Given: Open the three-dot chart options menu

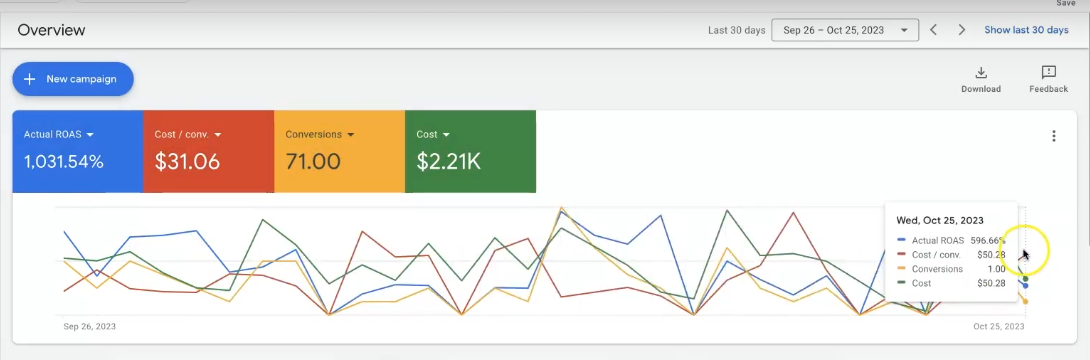Looking at the screenshot, I should [x=1054, y=136].
